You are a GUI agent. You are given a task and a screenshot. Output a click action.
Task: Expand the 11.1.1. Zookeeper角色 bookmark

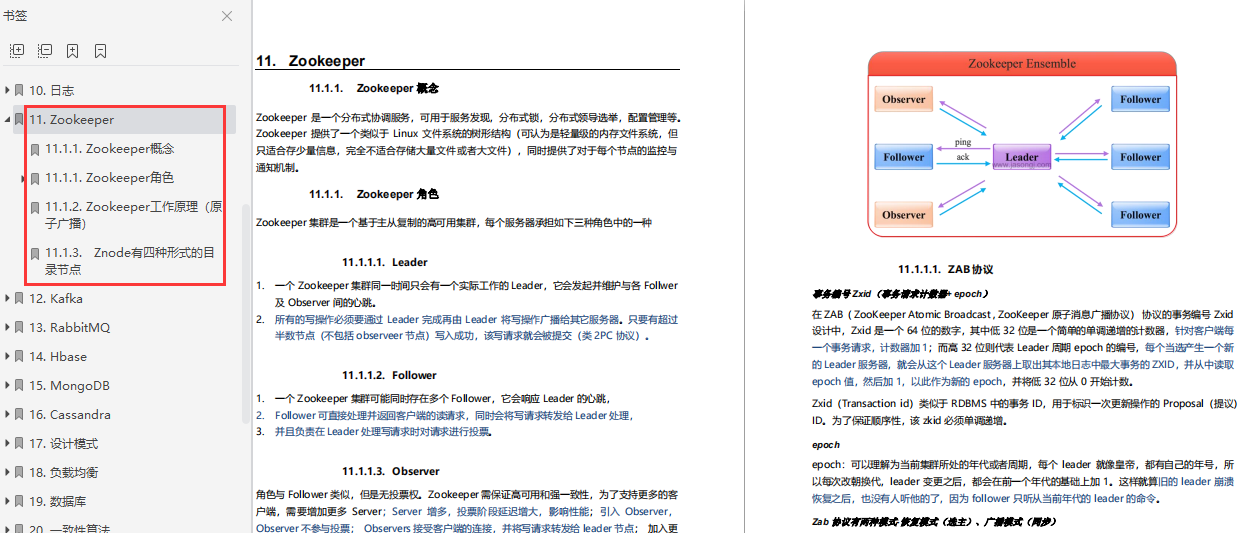coord(23,178)
